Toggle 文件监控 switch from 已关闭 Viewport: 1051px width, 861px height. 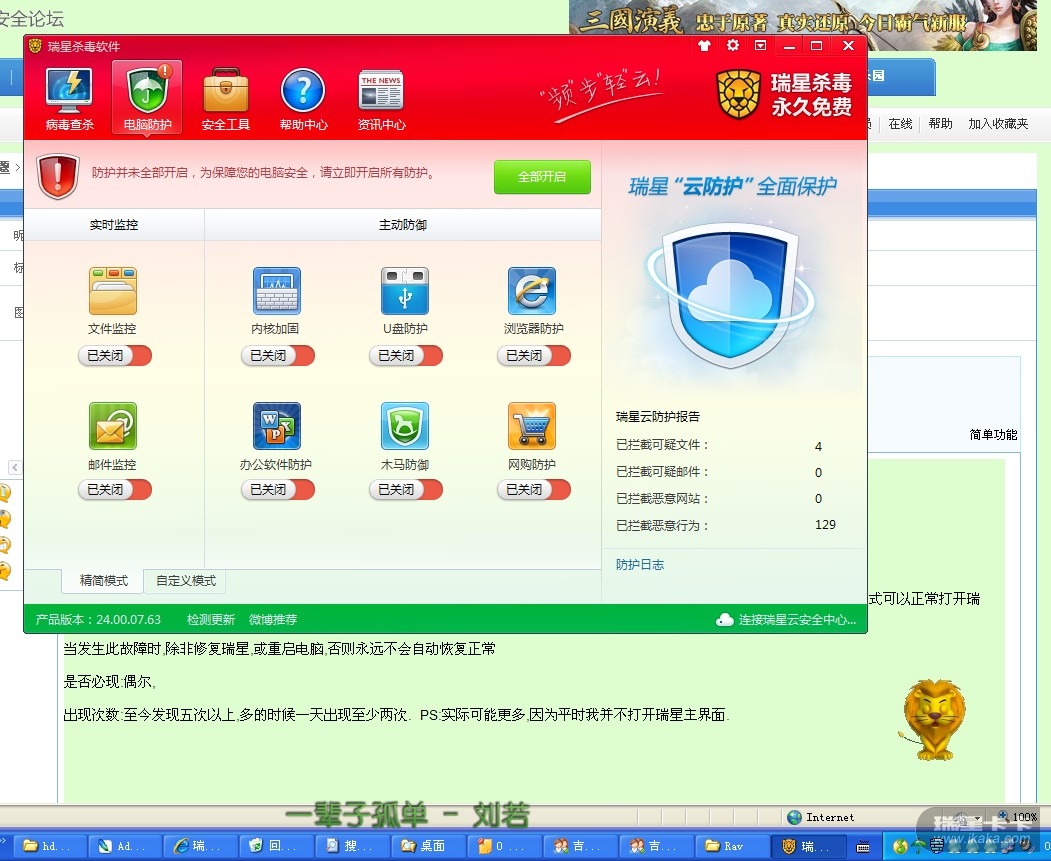pyautogui.click(x=115, y=355)
